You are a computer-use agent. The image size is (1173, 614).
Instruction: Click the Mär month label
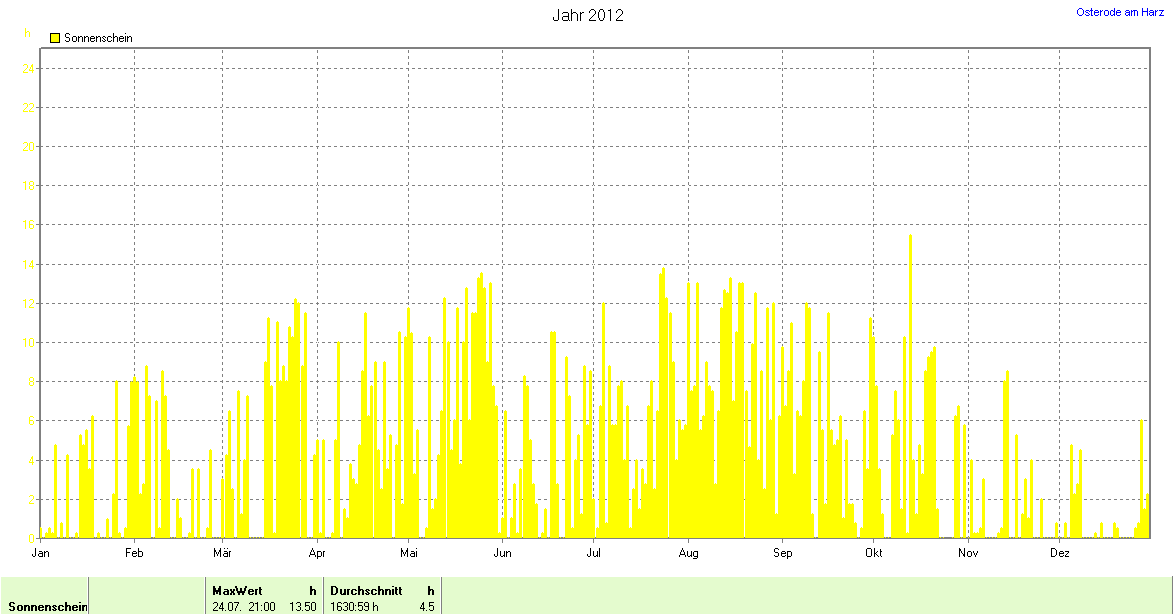click(x=222, y=552)
